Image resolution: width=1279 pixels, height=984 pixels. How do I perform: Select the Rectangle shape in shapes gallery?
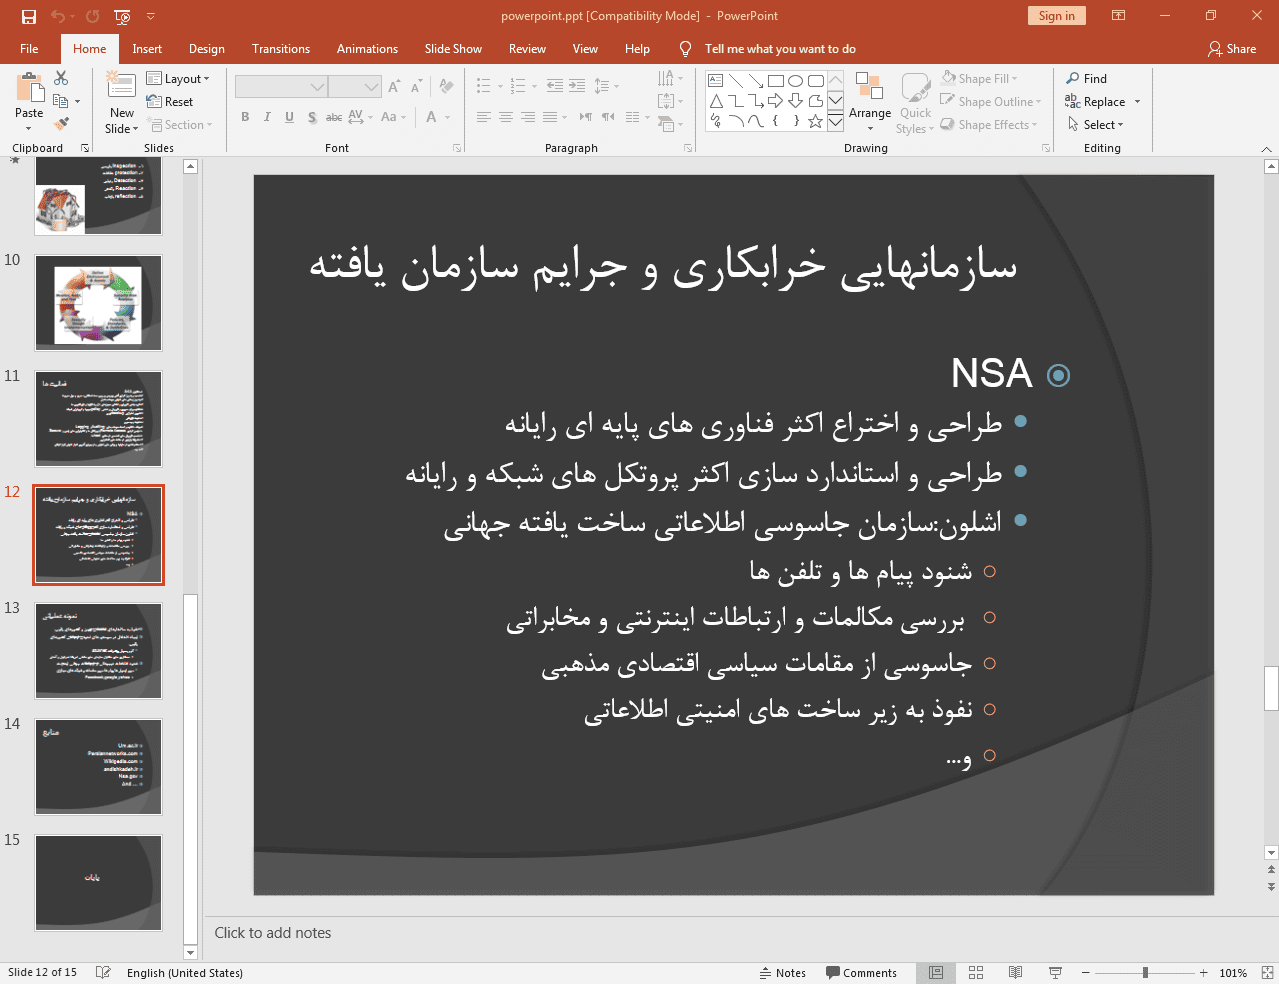(x=776, y=81)
